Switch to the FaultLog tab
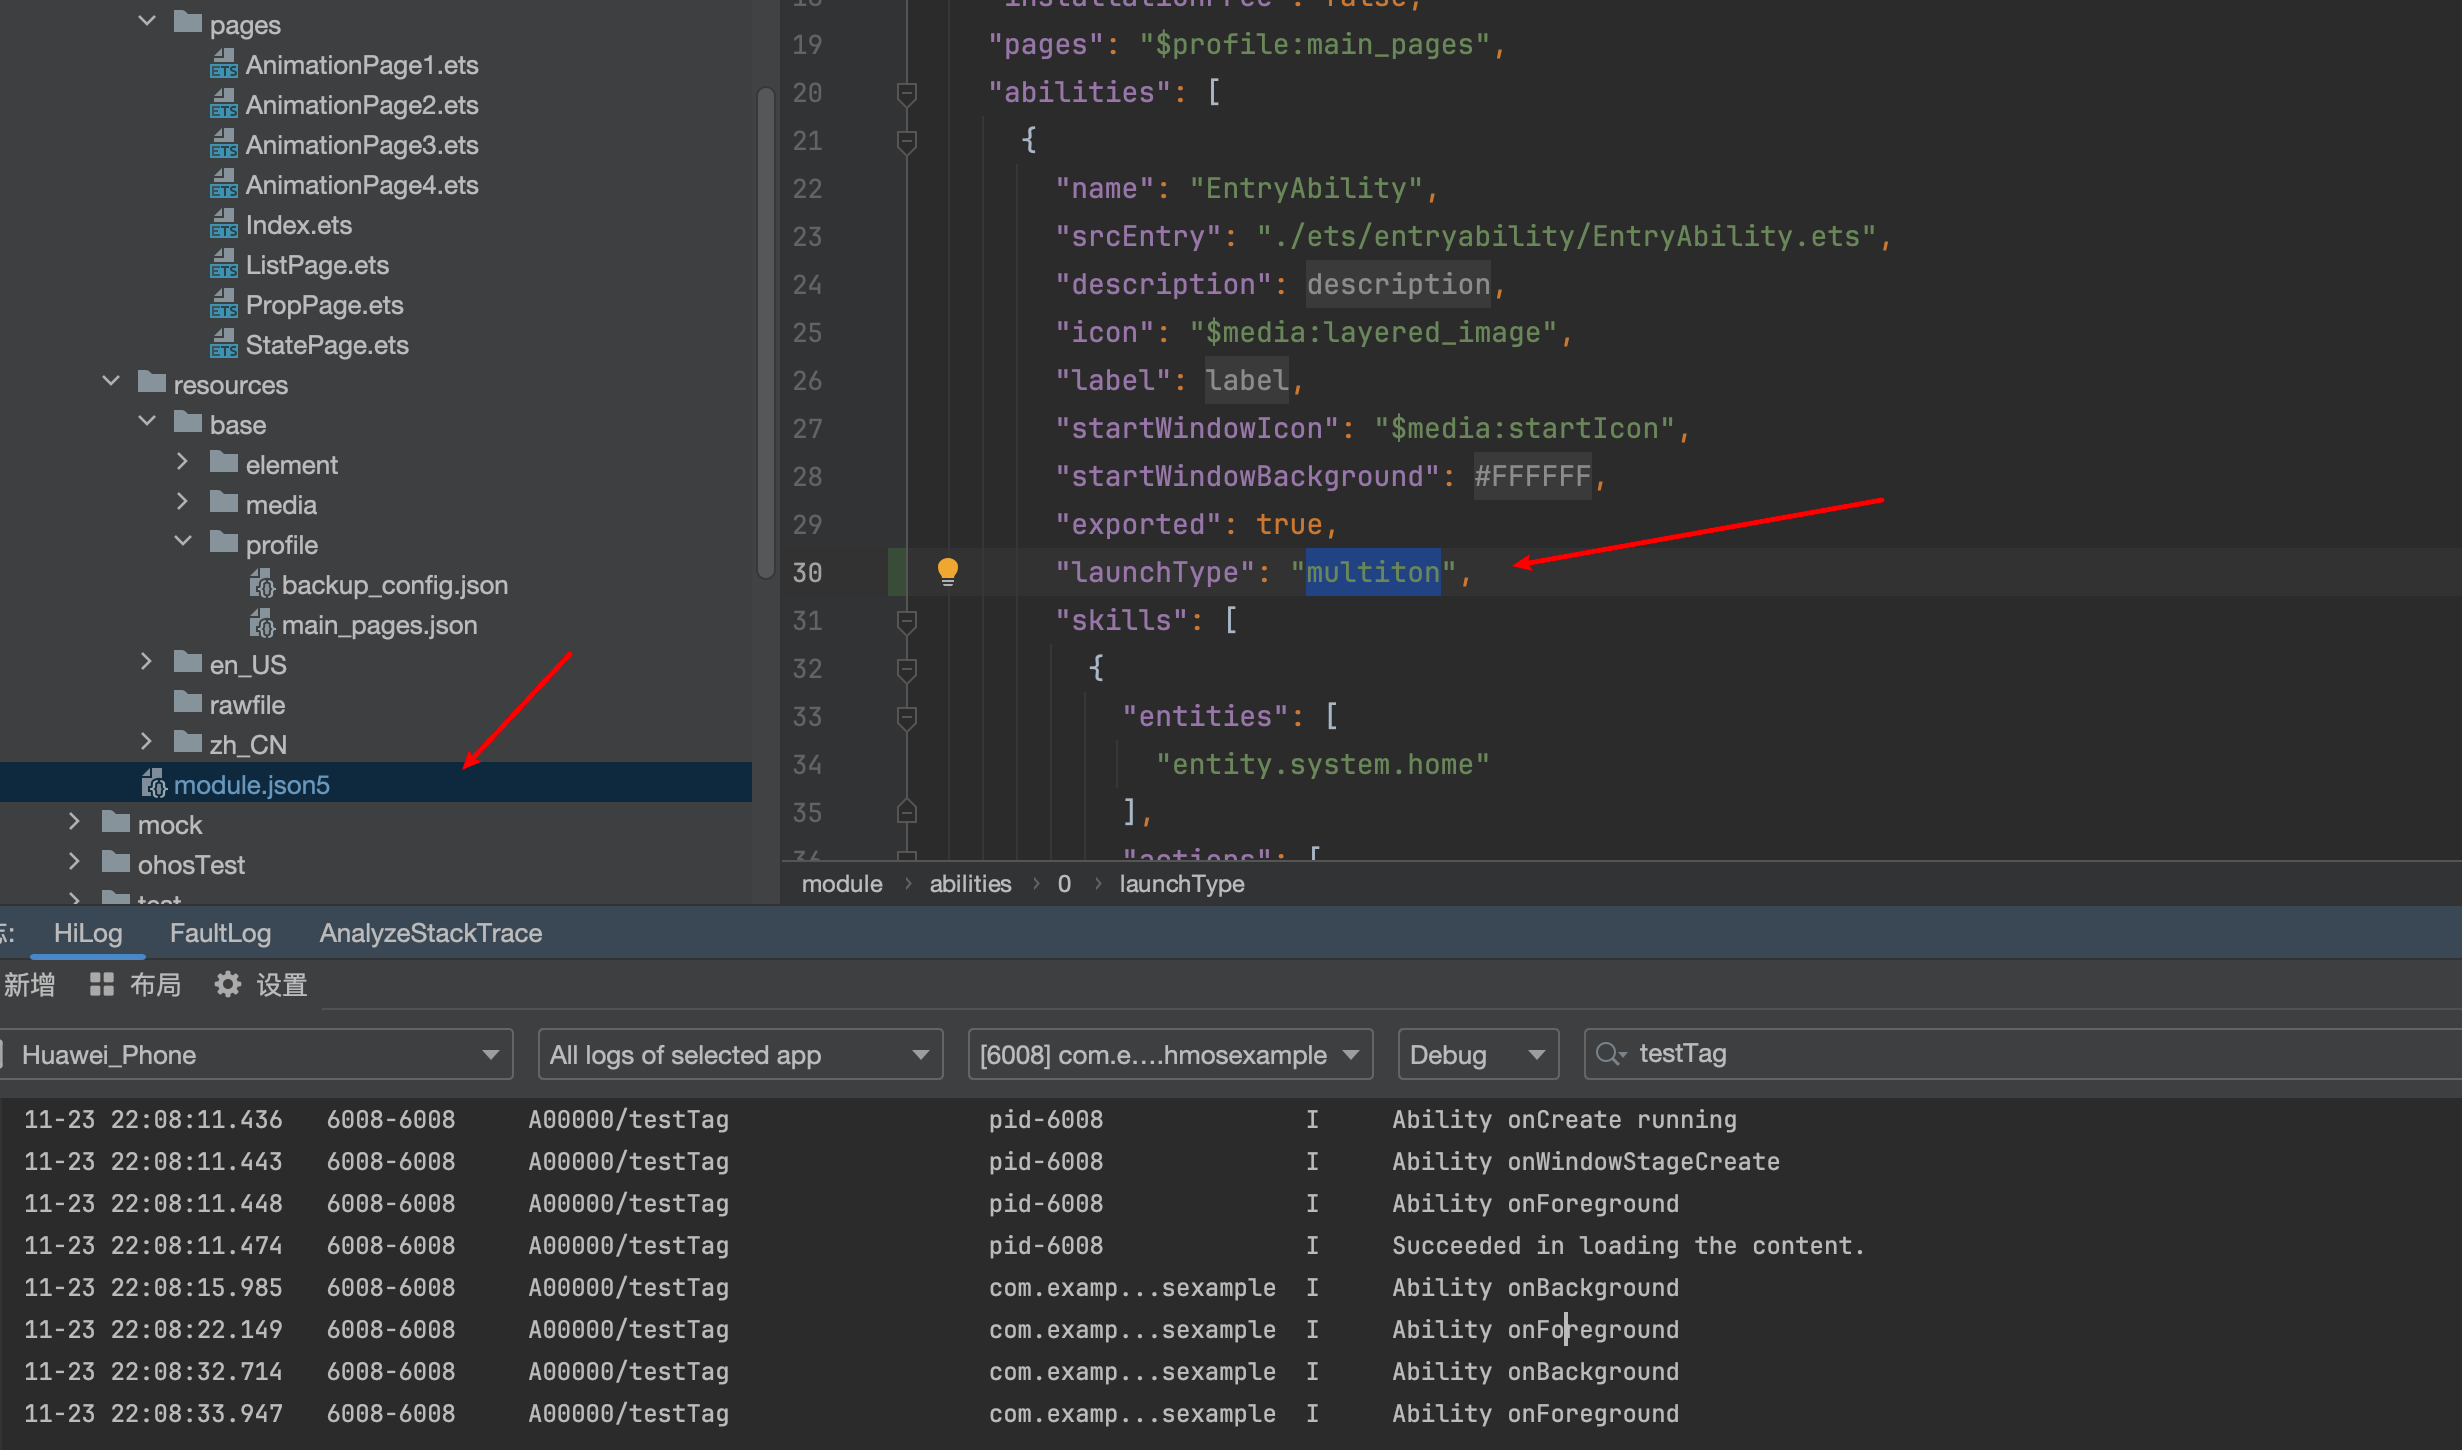The width and height of the screenshot is (2462, 1450). pyautogui.click(x=220, y=933)
